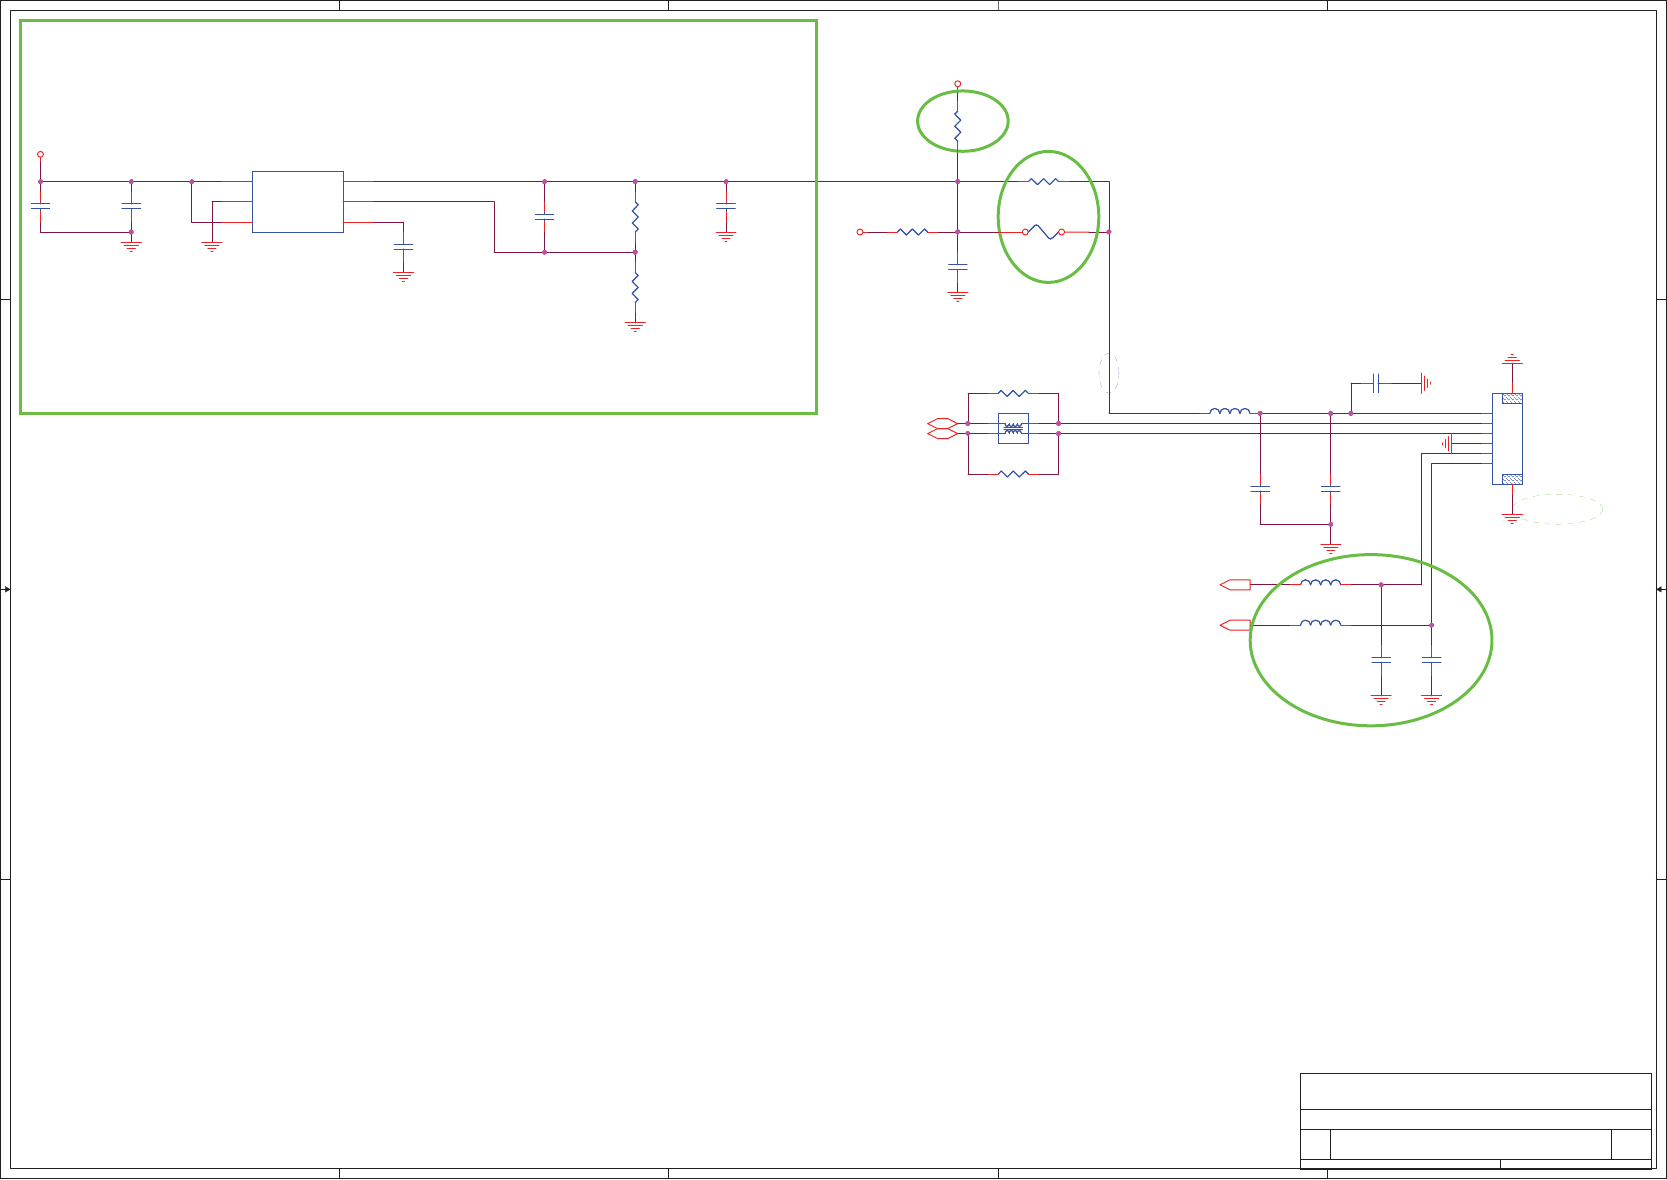Image resolution: width=1667 pixels, height=1180 pixels.
Task: Click the ground symbol under the voltage divider
Action: pyautogui.click(x=635, y=326)
